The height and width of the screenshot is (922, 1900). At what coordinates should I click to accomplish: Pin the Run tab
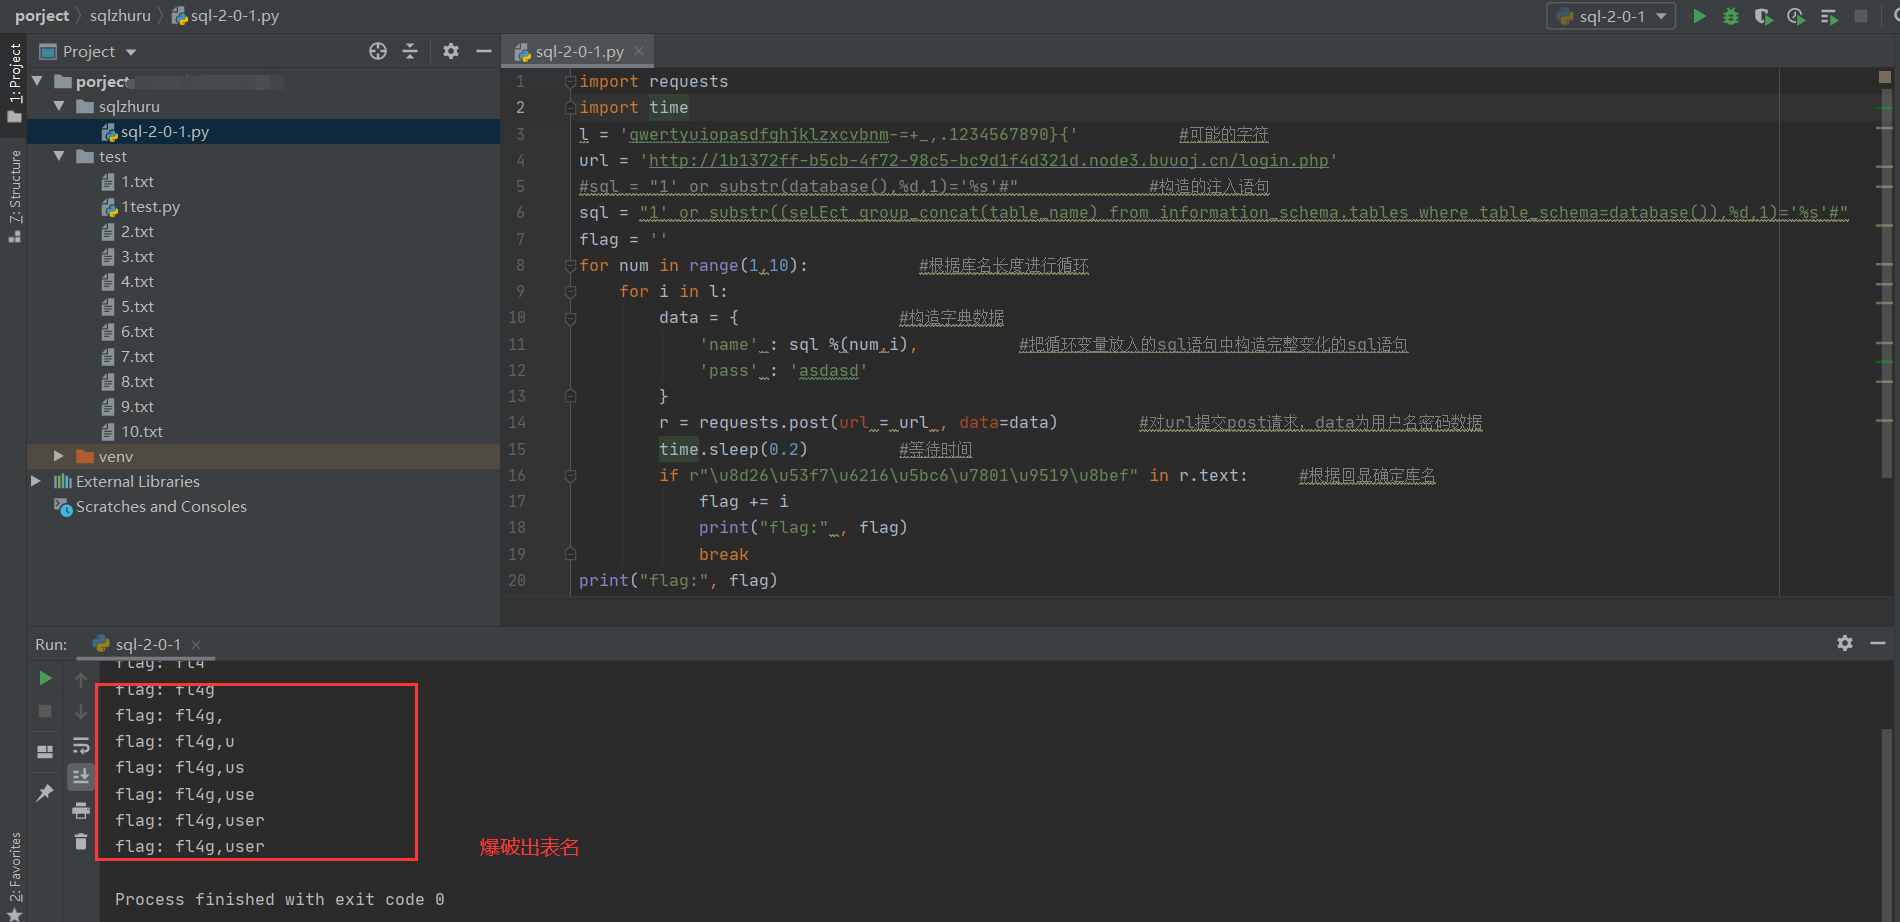click(45, 793)
